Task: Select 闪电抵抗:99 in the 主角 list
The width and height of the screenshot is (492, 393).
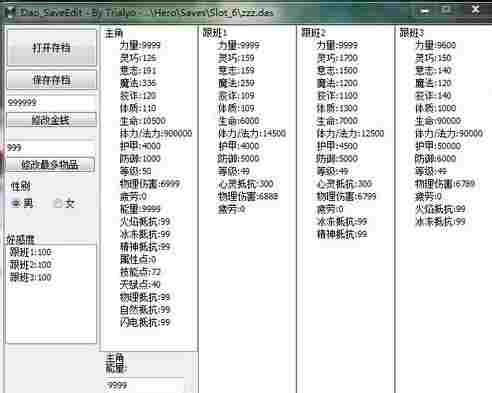Action: point(145,322)
